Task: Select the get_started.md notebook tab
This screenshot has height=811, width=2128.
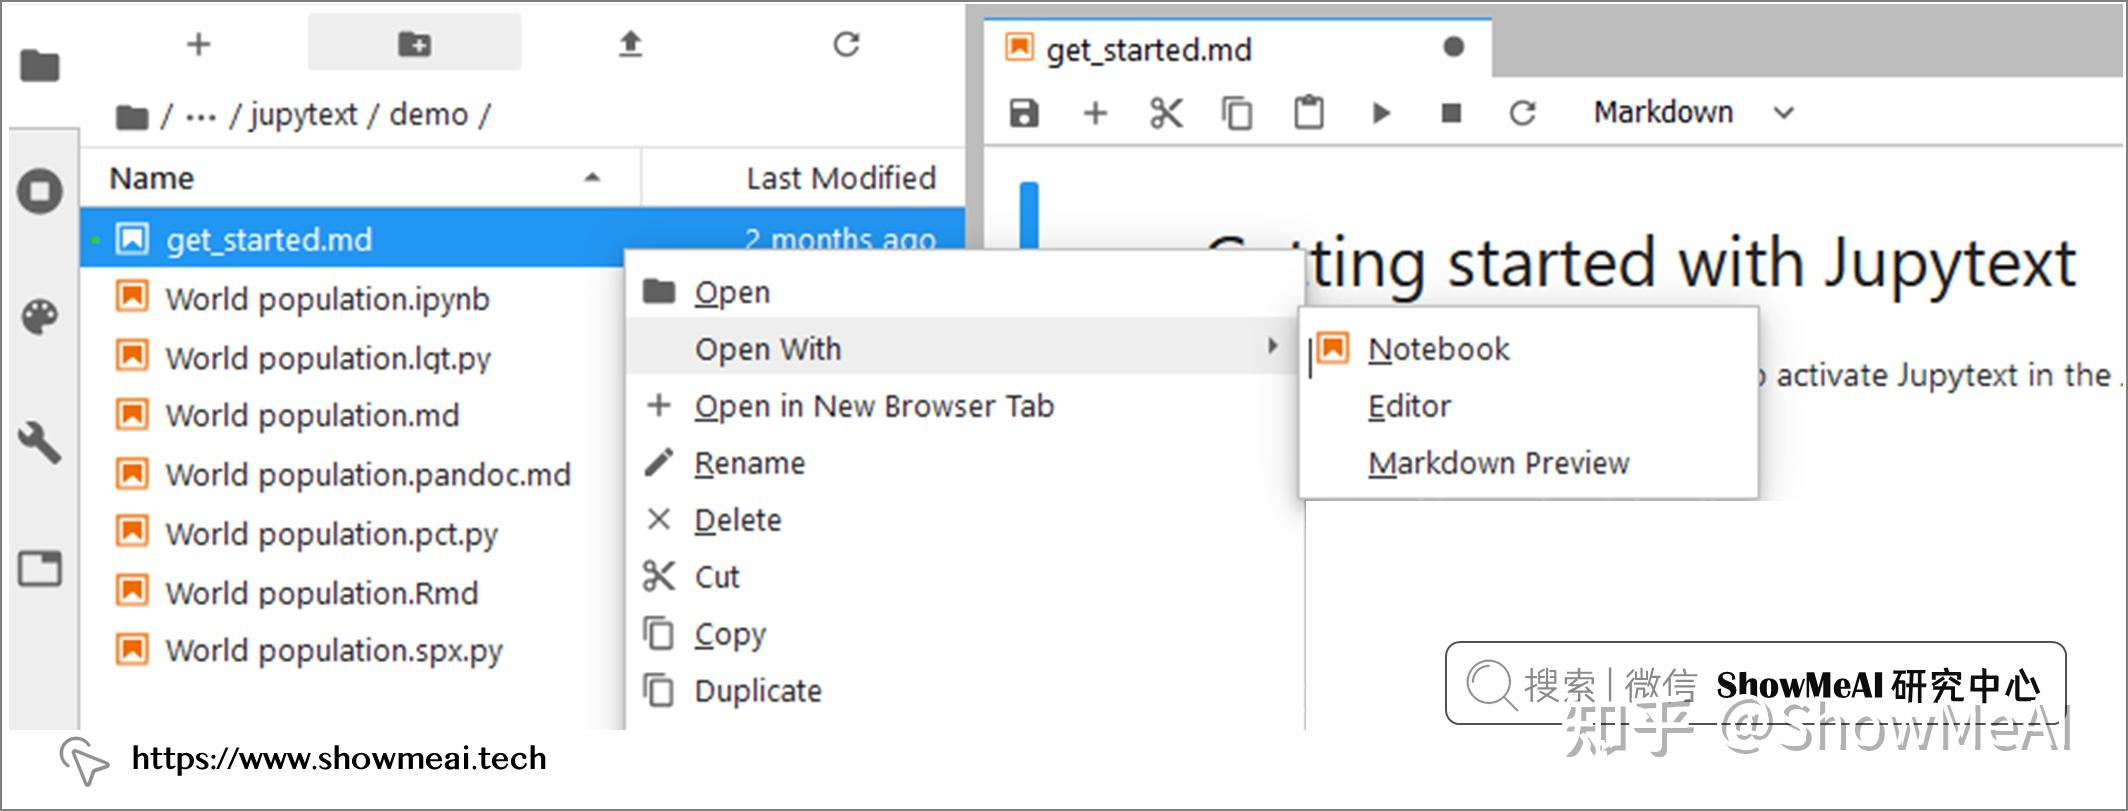Action: (1236, 48)
